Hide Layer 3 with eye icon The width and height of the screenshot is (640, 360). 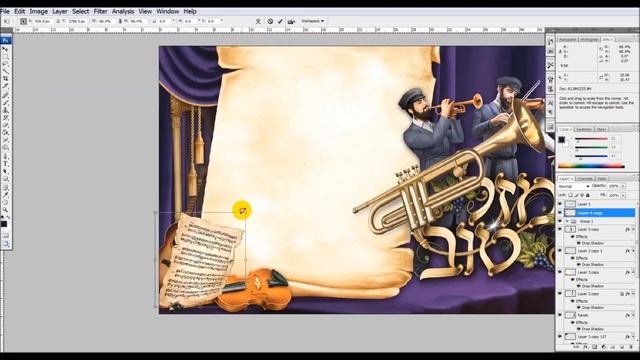tap(560, 204)
